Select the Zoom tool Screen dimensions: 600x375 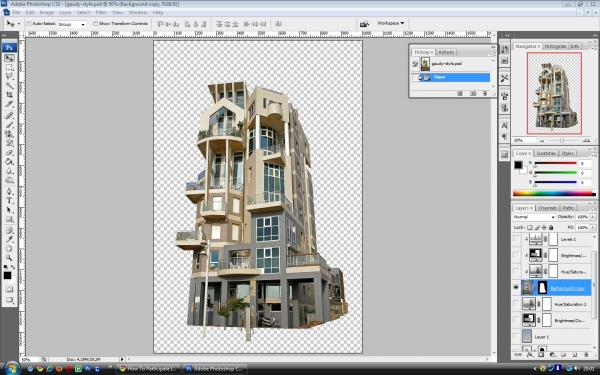pyautogui.click(x=9, y=258)
